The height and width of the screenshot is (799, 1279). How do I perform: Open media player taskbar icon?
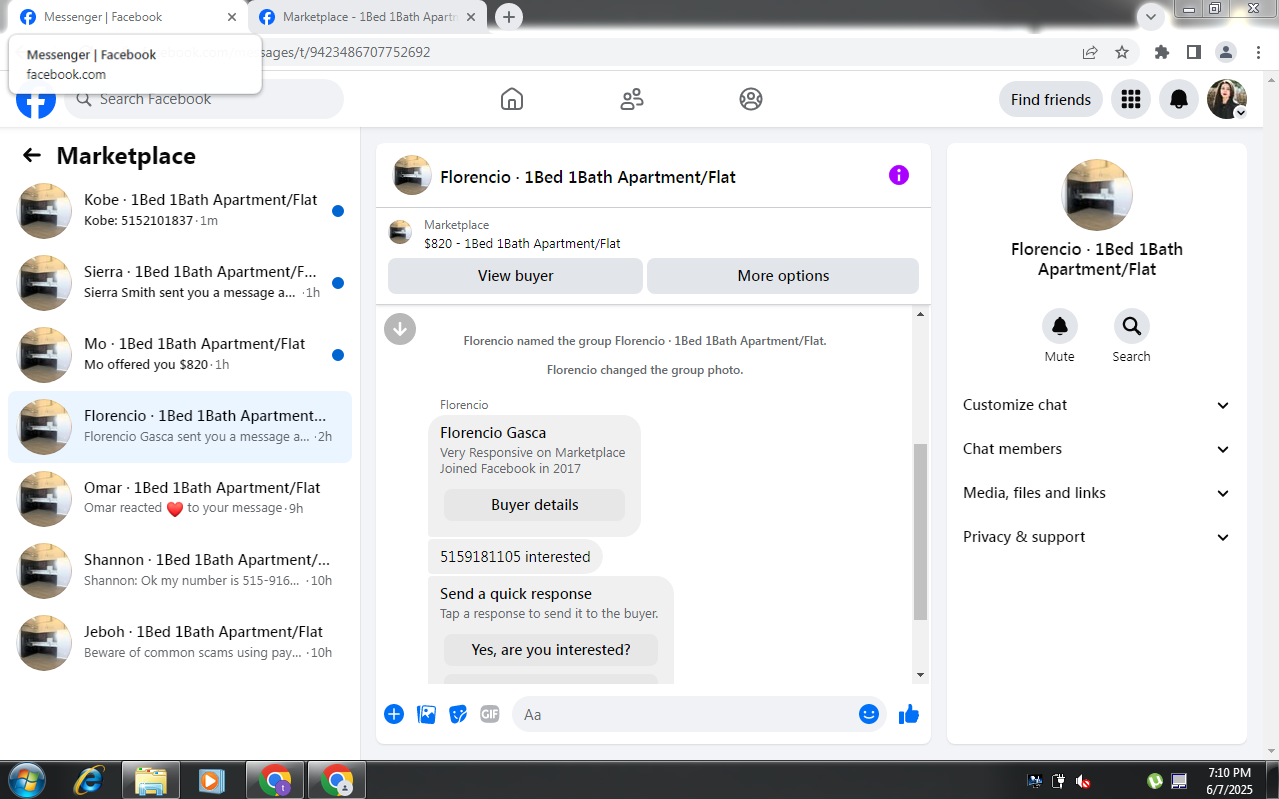211,780
